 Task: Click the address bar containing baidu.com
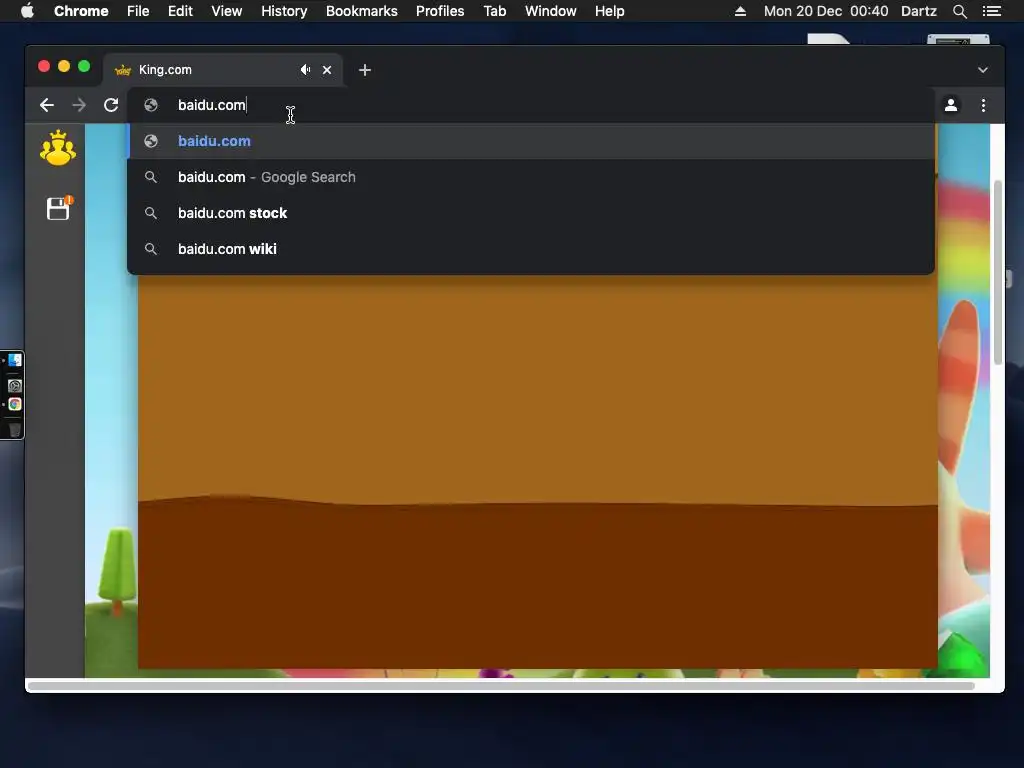point(531,105)
